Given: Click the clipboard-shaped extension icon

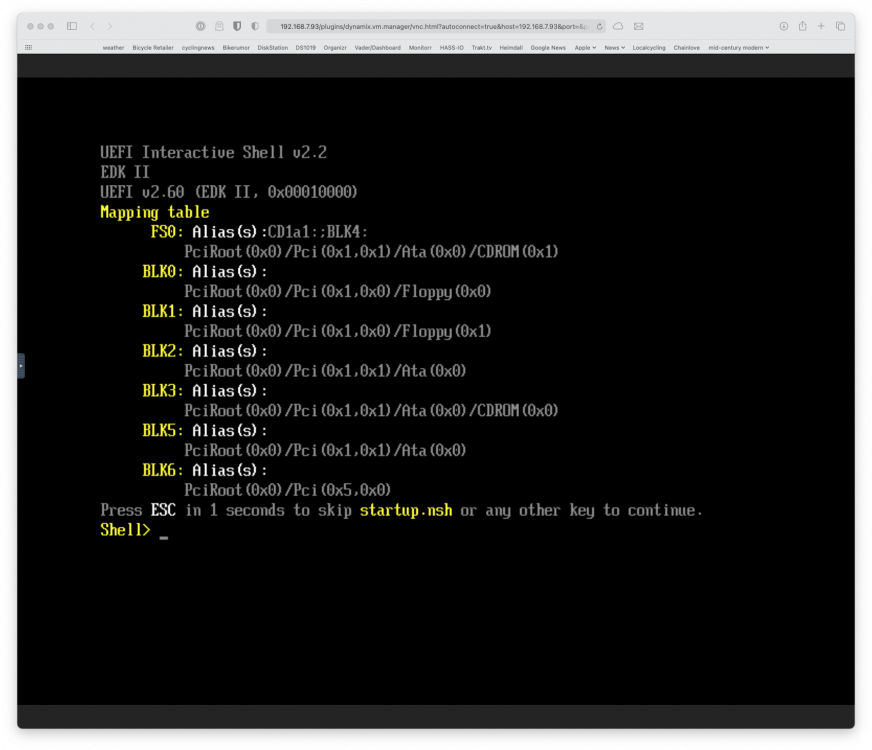Looking at the screenshot, I should (x=219, y=26).
